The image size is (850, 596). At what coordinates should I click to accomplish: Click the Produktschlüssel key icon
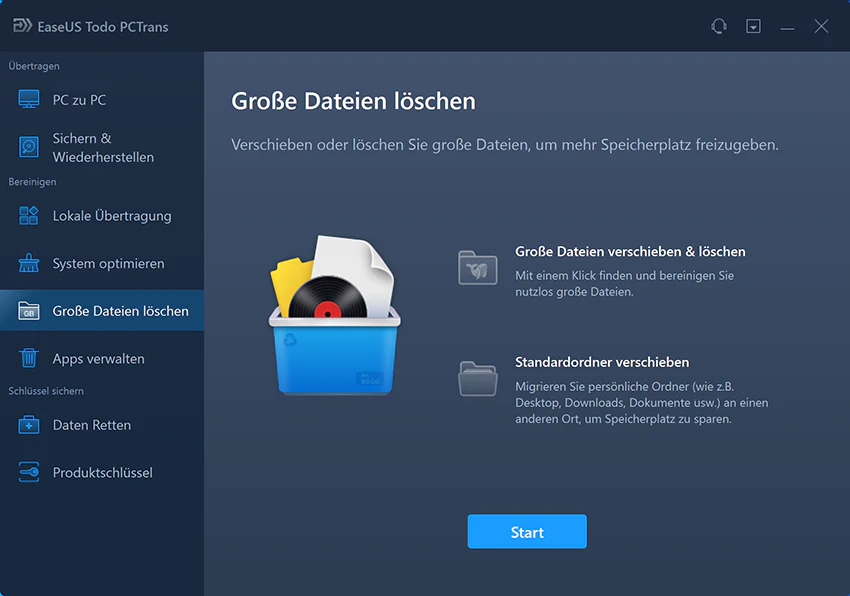(x=29, y=473)
